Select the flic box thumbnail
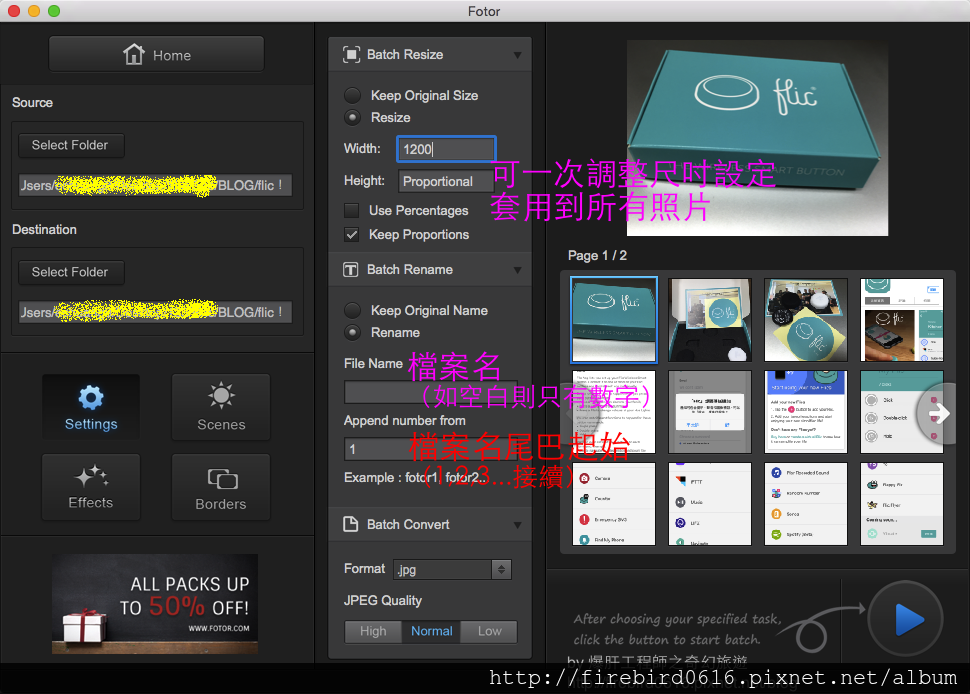970x694 pixels. [x=614, y=320]
